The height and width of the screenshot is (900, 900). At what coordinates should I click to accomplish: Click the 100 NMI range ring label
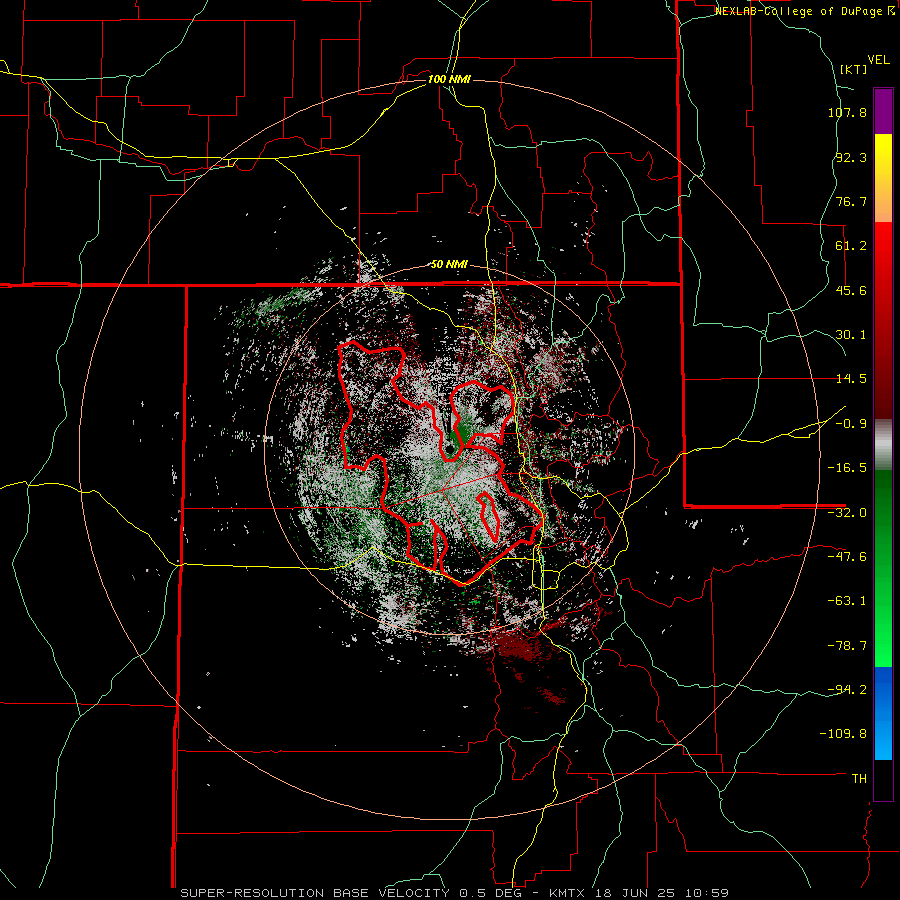449,79
